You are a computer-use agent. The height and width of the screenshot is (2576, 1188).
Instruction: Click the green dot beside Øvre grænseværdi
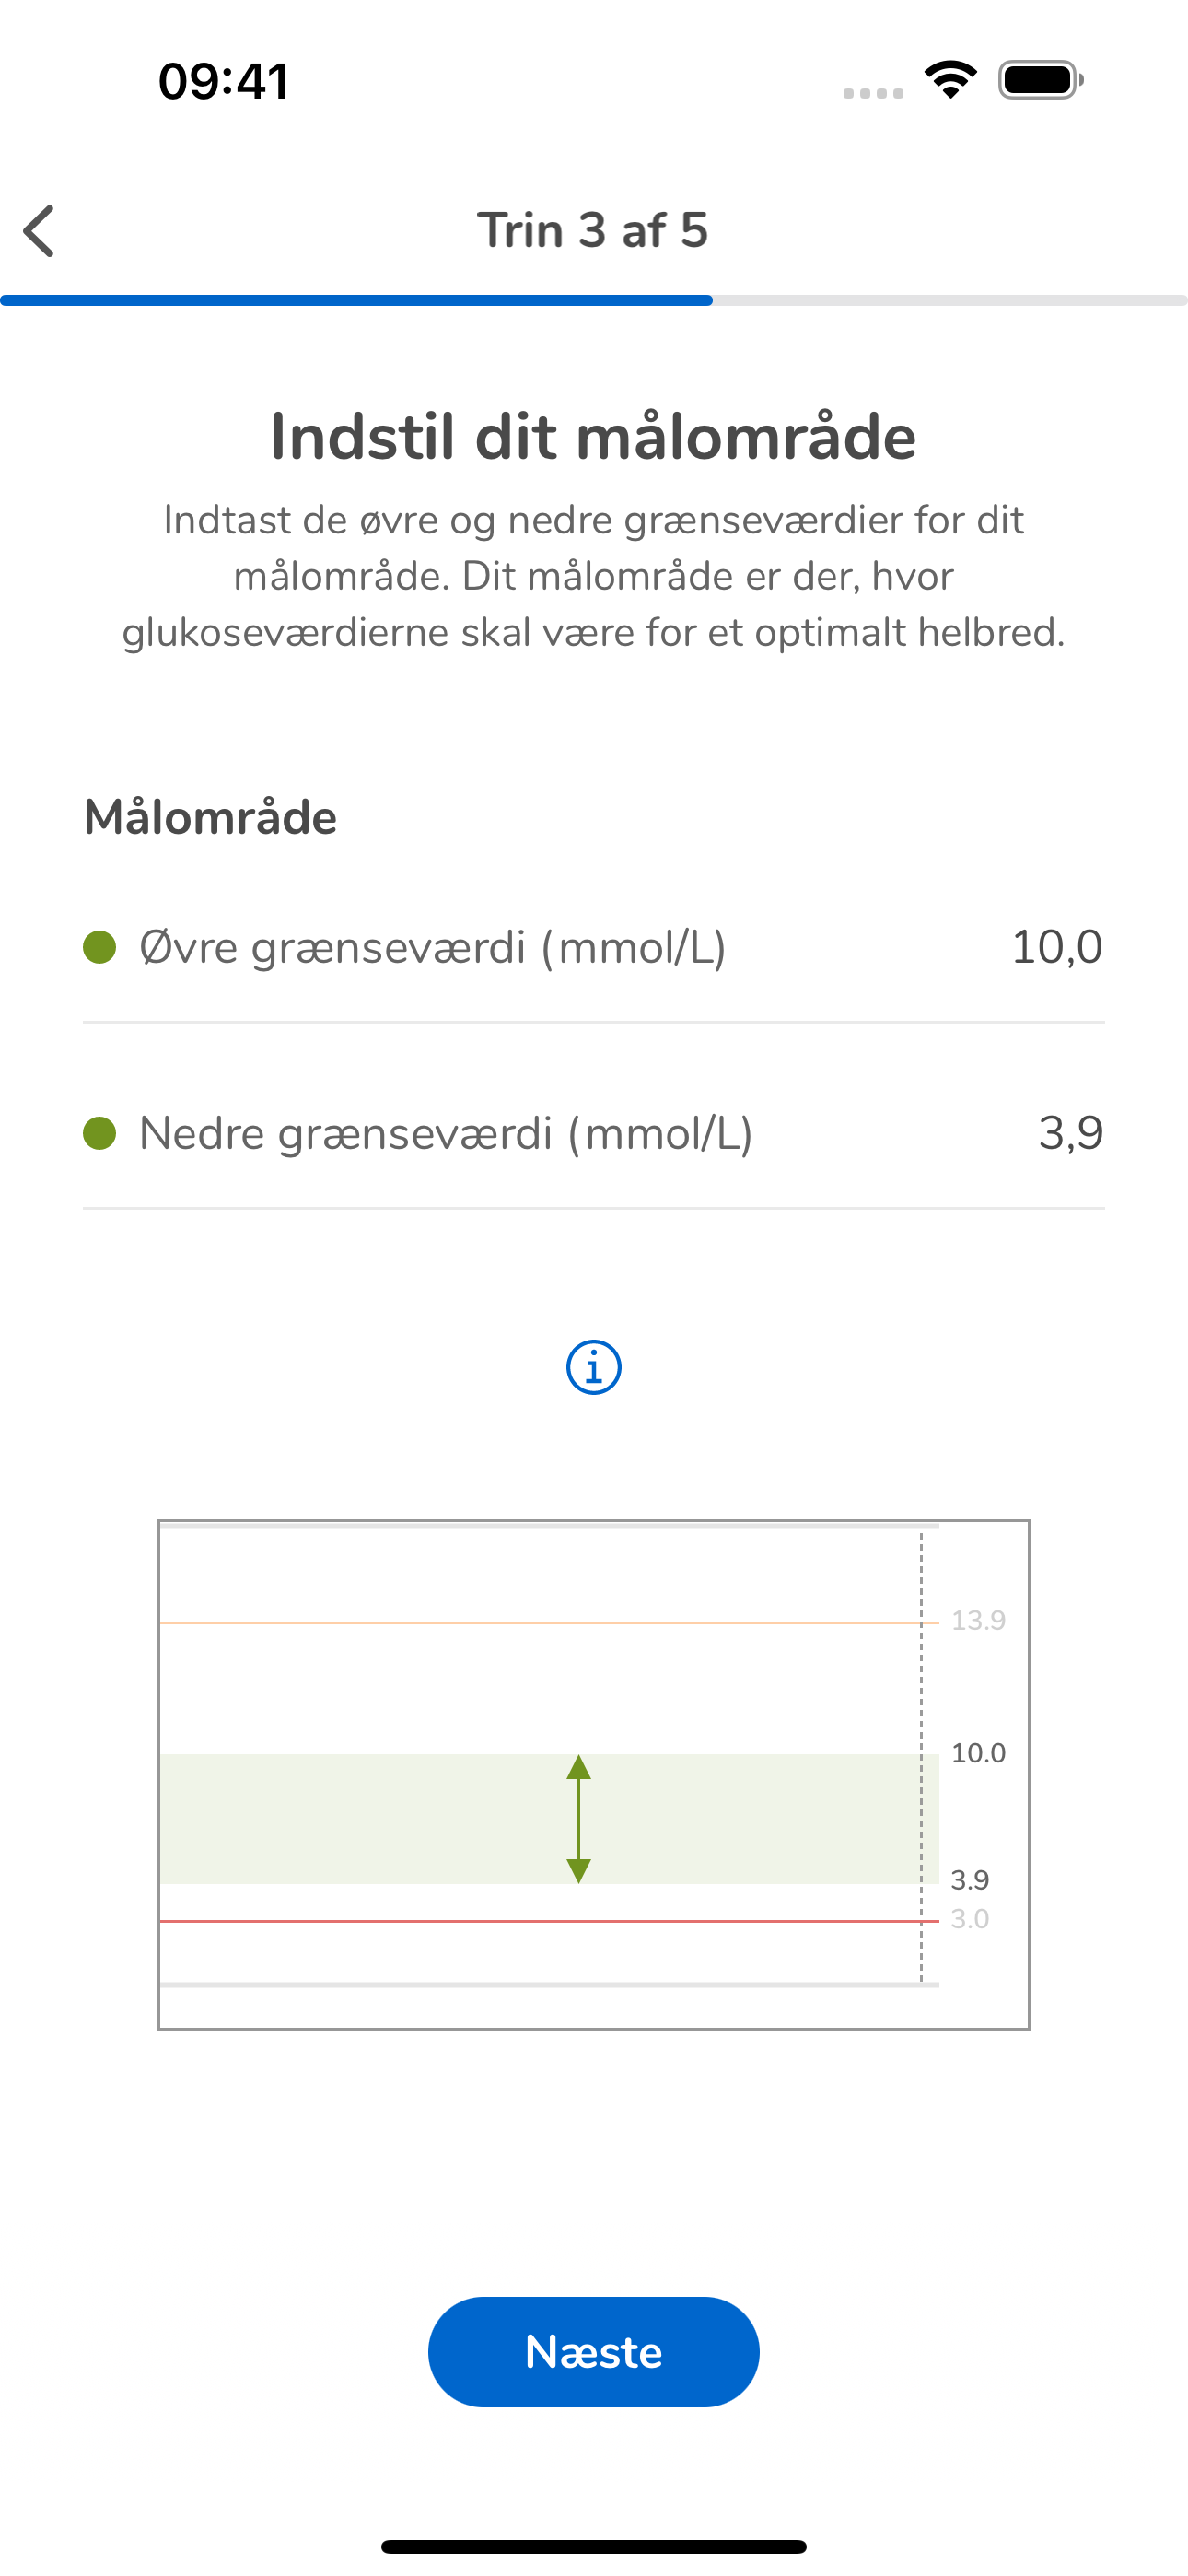pyautogui.click(x=100, y=947)
